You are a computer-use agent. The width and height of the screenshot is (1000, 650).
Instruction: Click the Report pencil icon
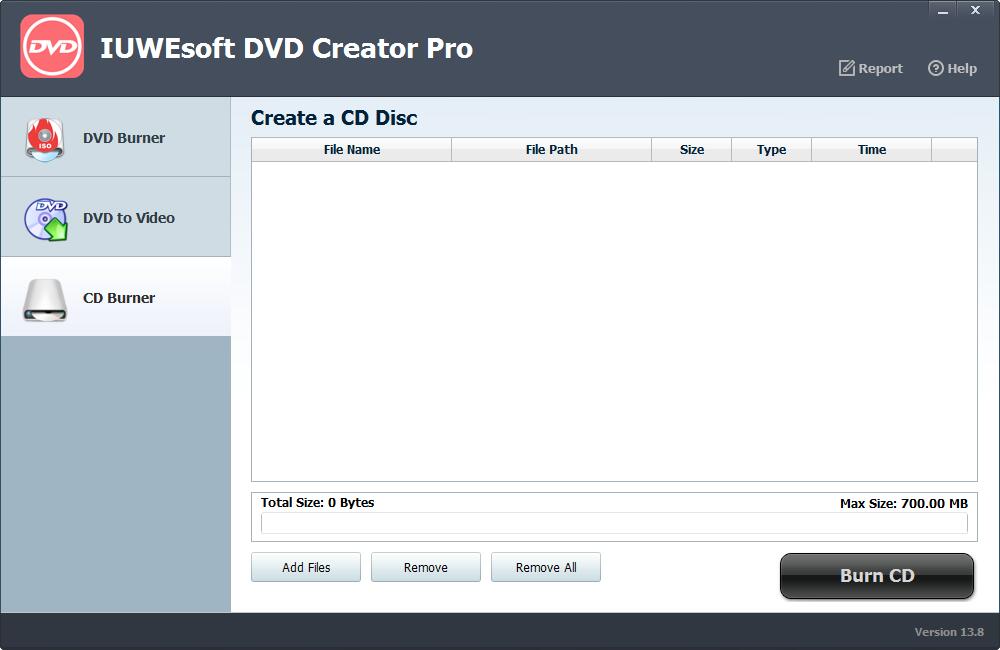[846, 68]
